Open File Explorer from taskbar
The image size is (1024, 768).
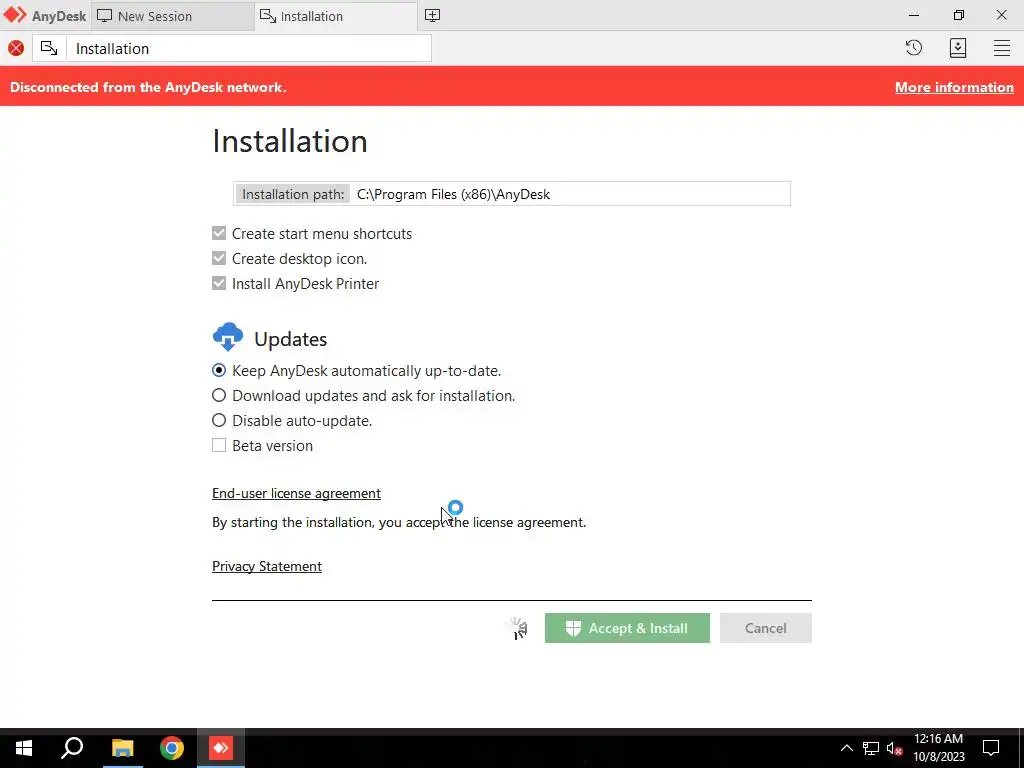[122, 748]
